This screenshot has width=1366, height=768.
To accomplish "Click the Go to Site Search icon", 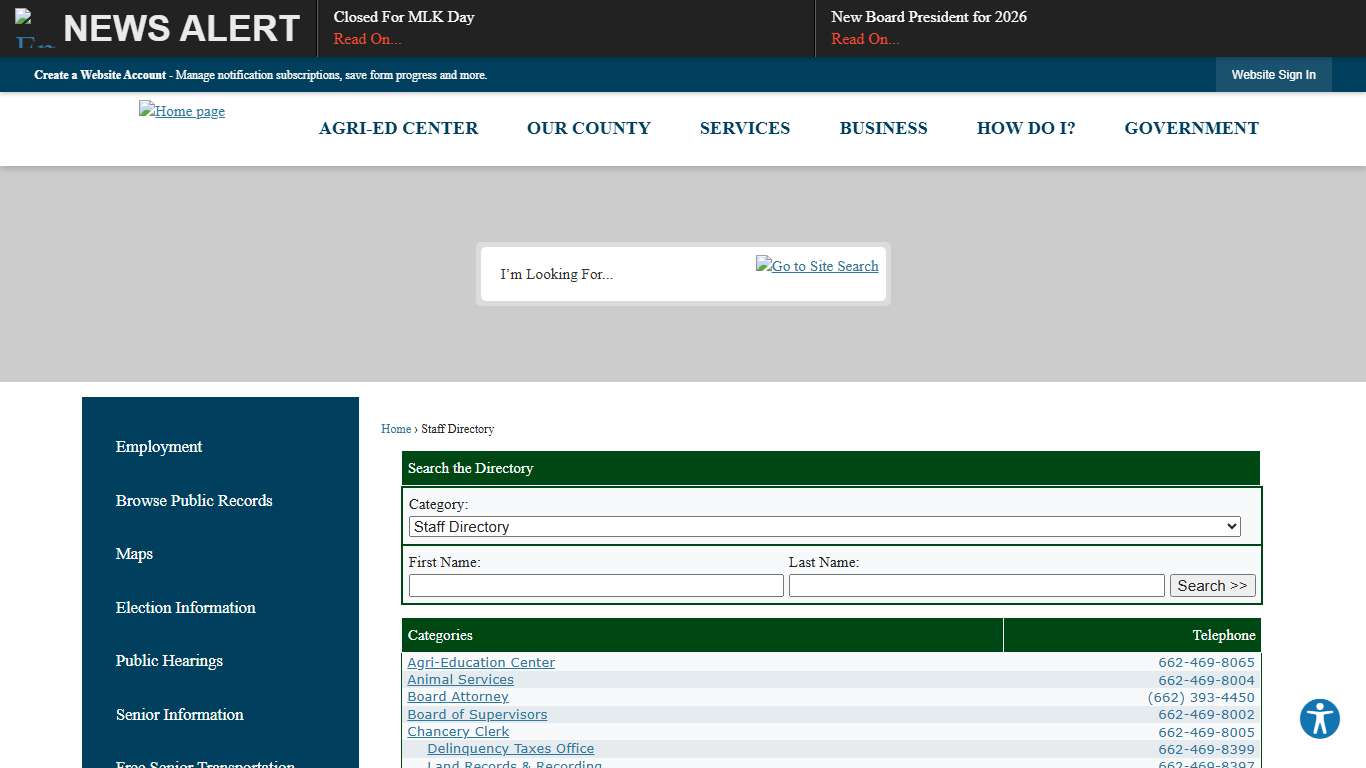I will pyautogui.click(x=817, y=266).
